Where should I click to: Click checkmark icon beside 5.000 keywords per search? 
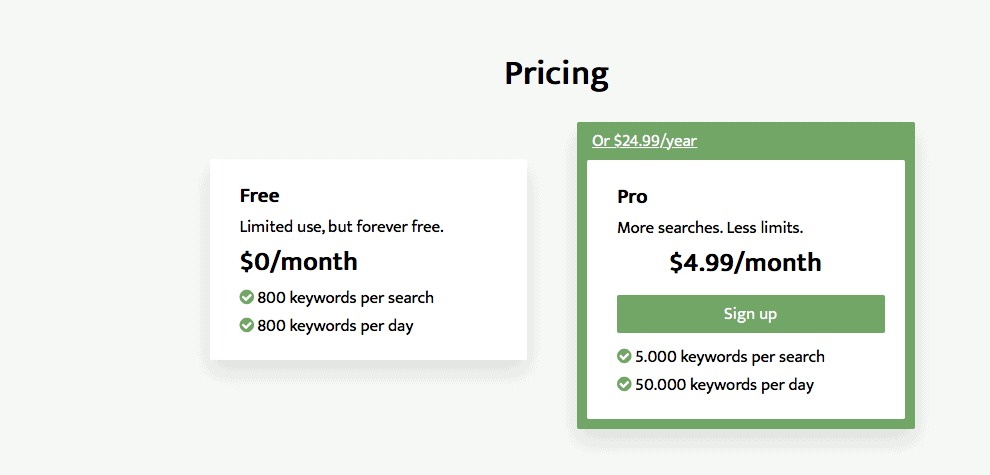coord(624,356)
